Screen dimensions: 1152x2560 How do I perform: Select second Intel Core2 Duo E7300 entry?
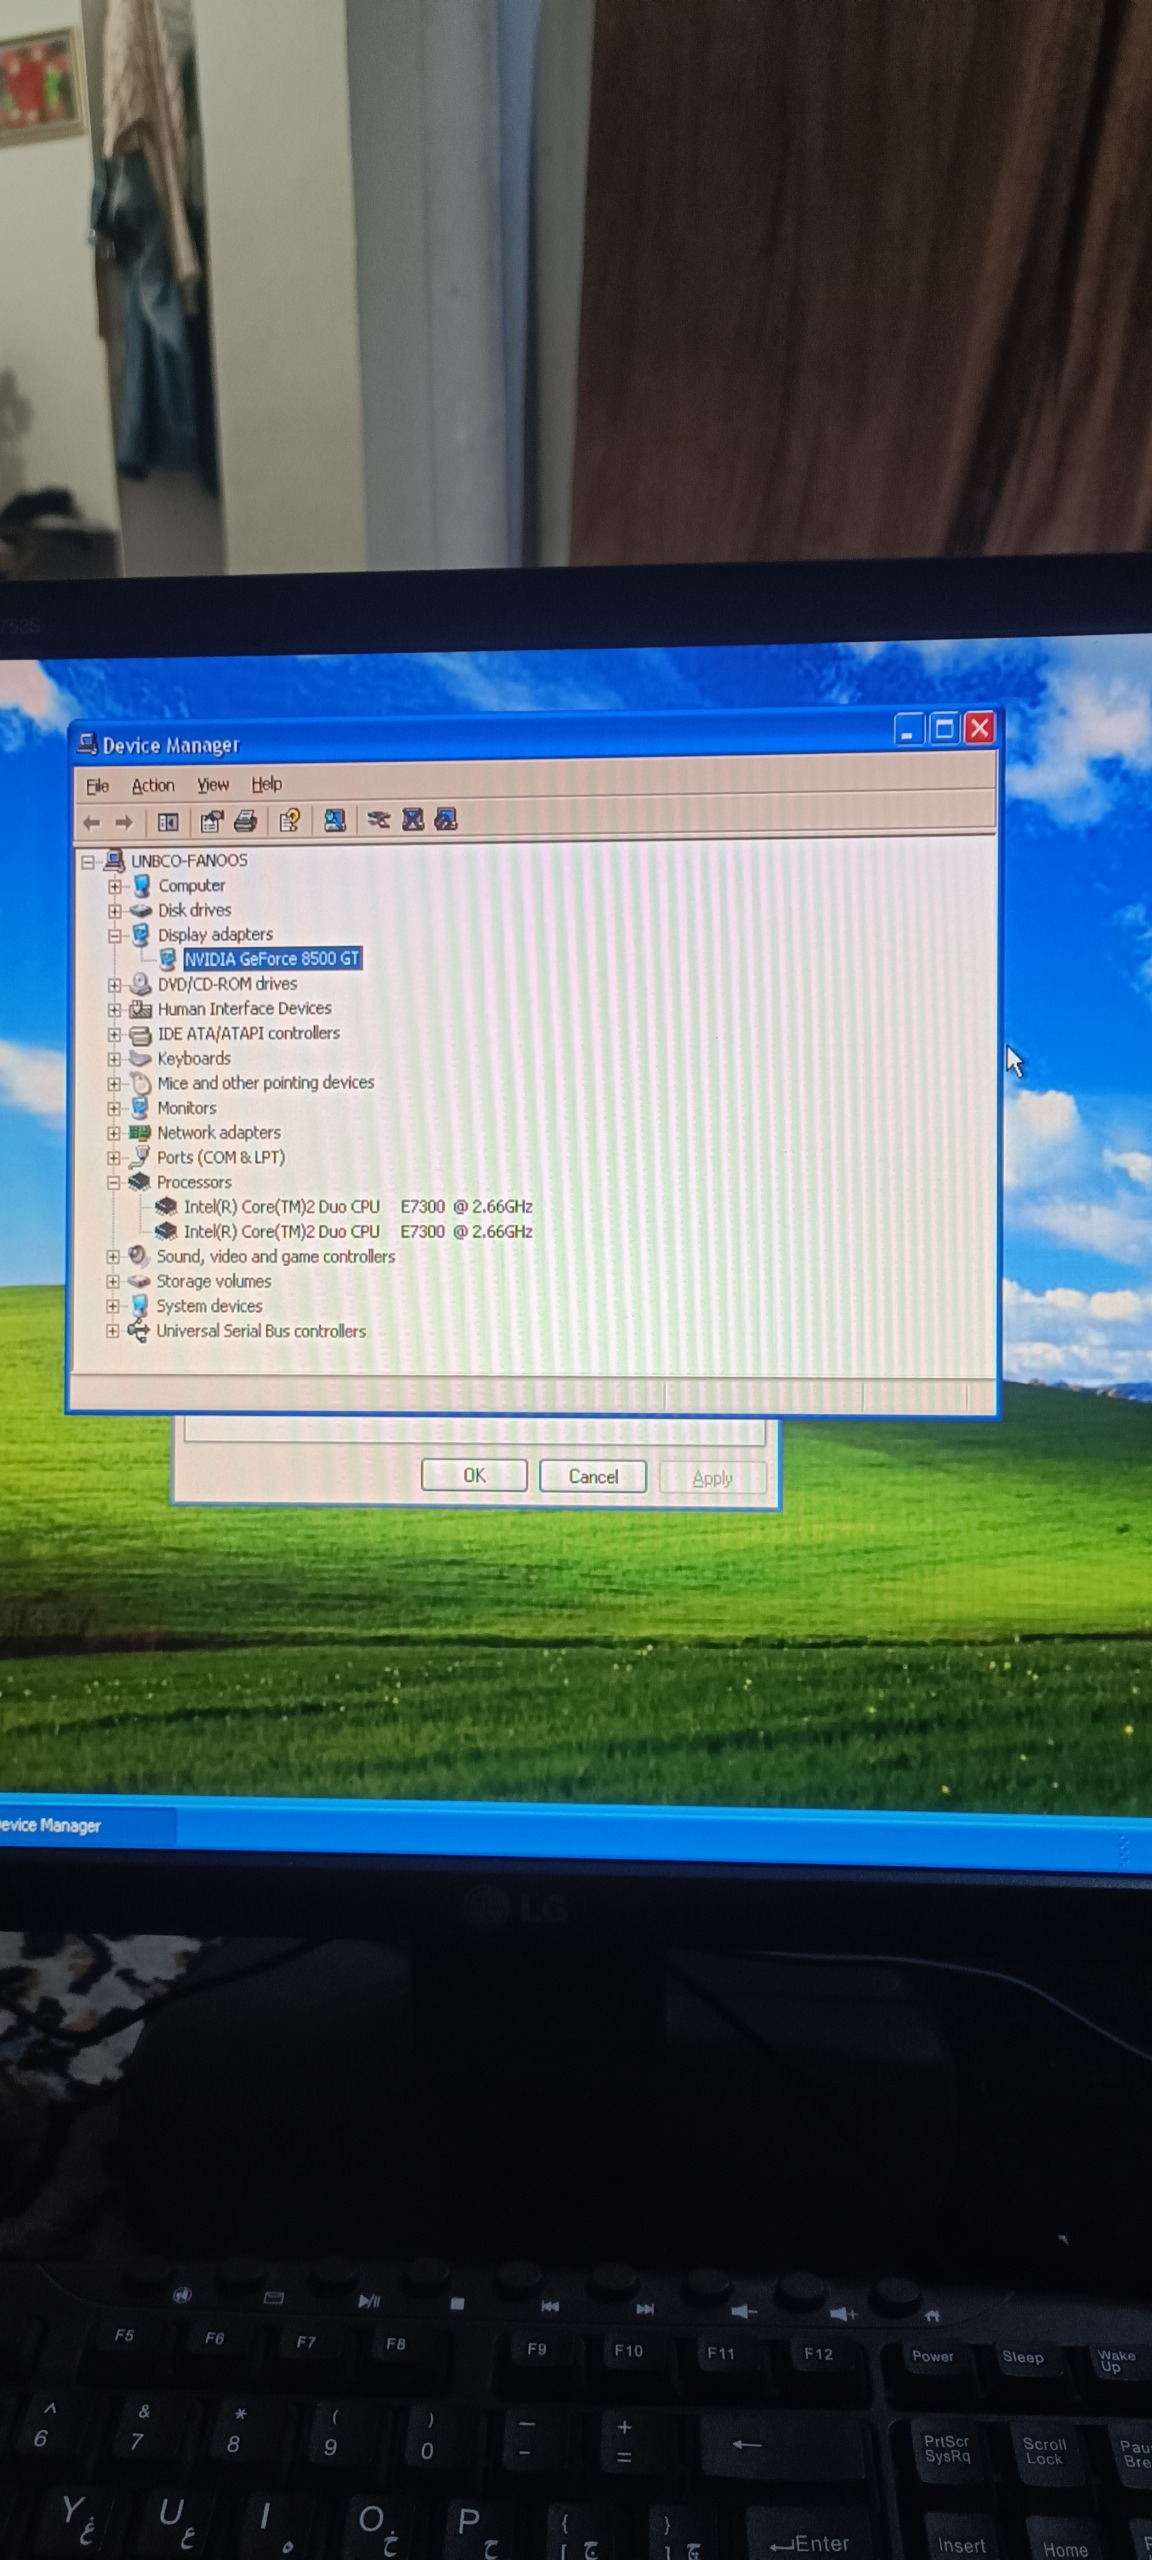[358, 1232]
